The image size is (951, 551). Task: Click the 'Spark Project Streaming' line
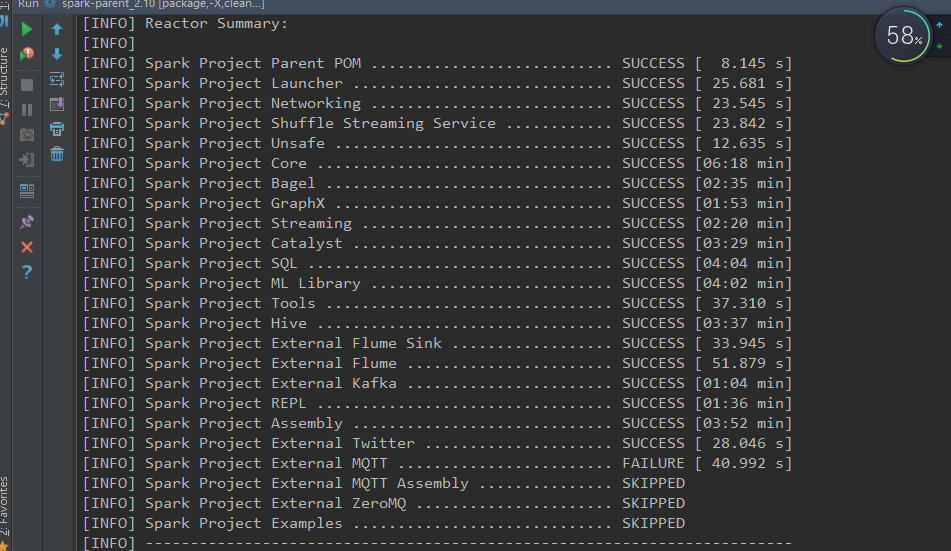pyautogui.click(x=437, y=224)
